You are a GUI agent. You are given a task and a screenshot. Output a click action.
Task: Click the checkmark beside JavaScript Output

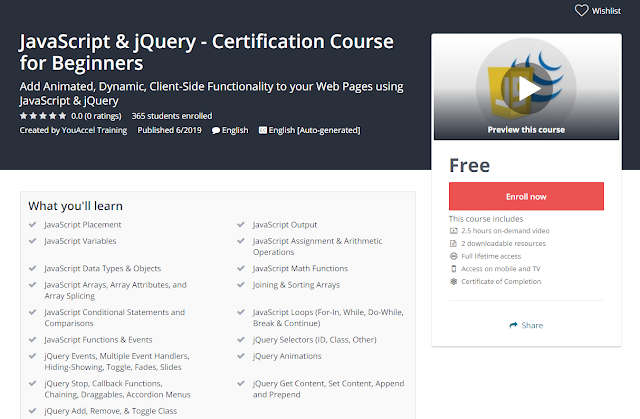[241, 225]
